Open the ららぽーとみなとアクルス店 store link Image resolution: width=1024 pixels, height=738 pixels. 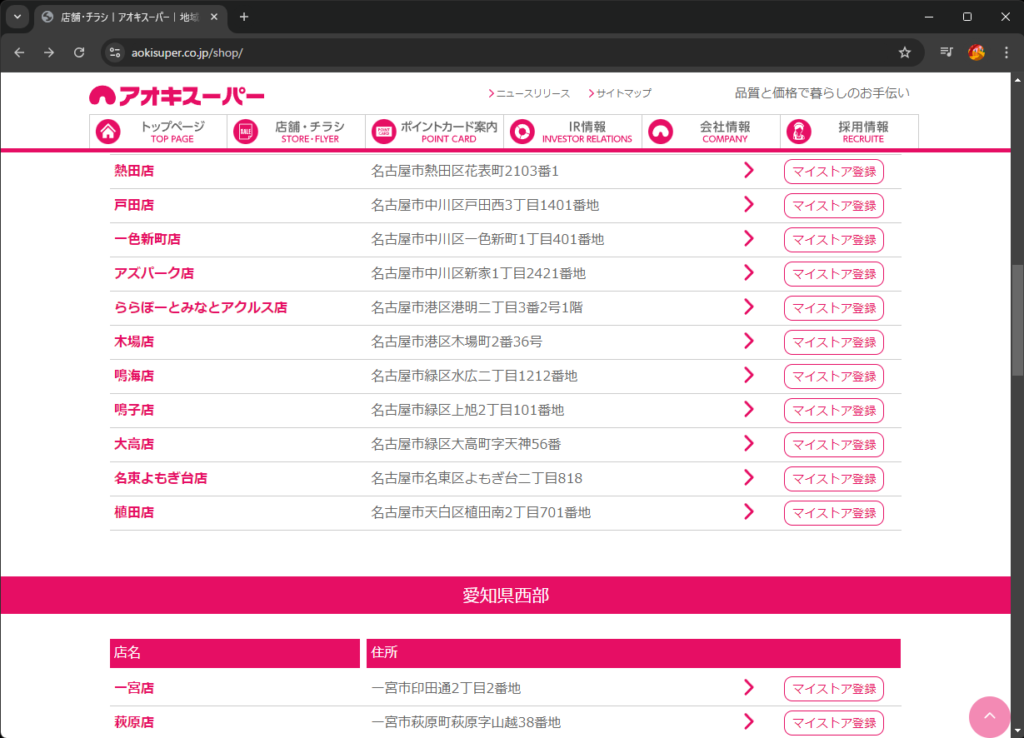click(200, 307)
